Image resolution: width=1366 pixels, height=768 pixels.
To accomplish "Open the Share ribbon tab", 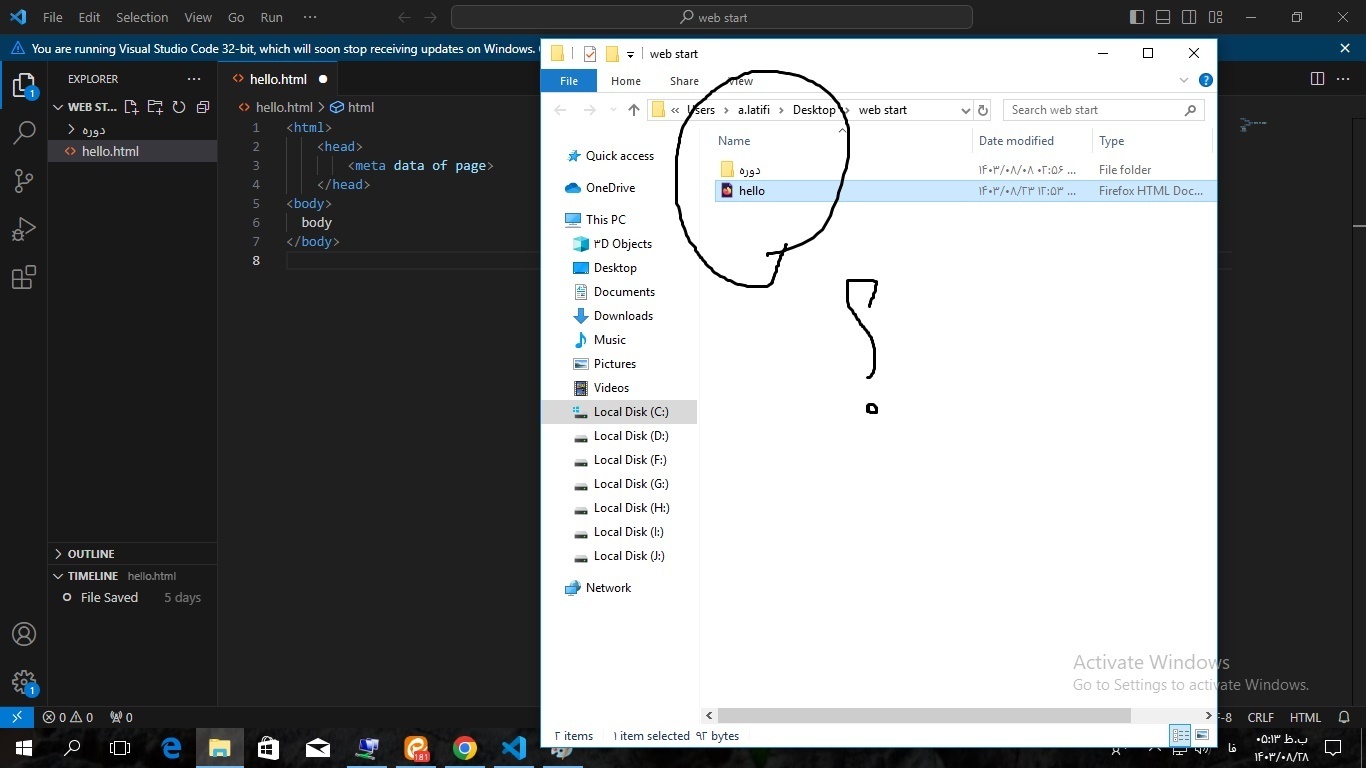I will point(684,81).
